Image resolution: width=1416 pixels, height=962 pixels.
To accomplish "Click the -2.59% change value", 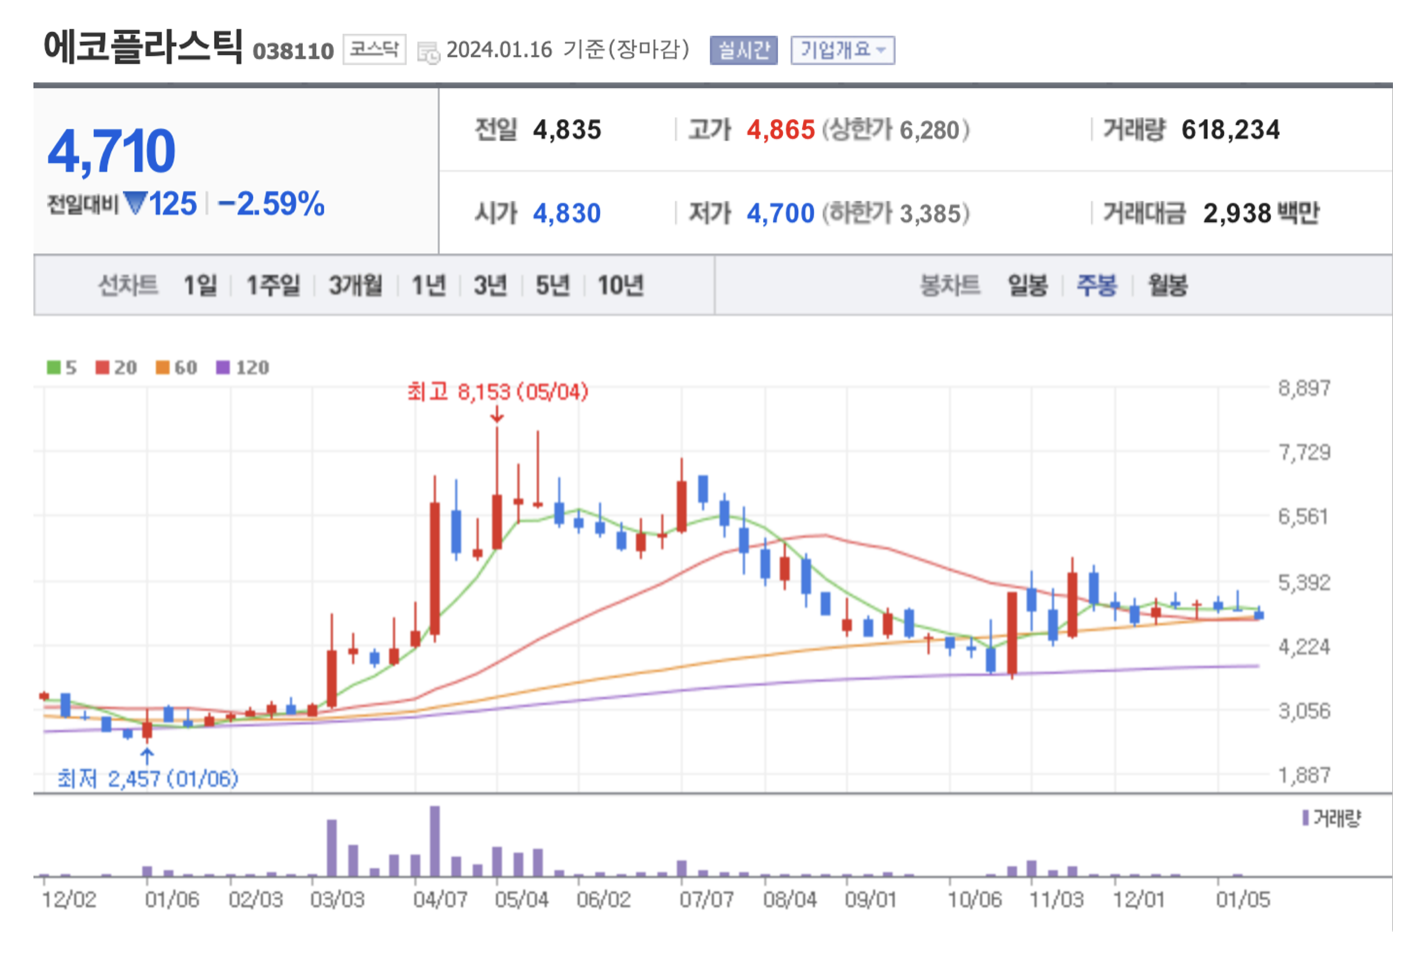I will (x=271, y=205).
